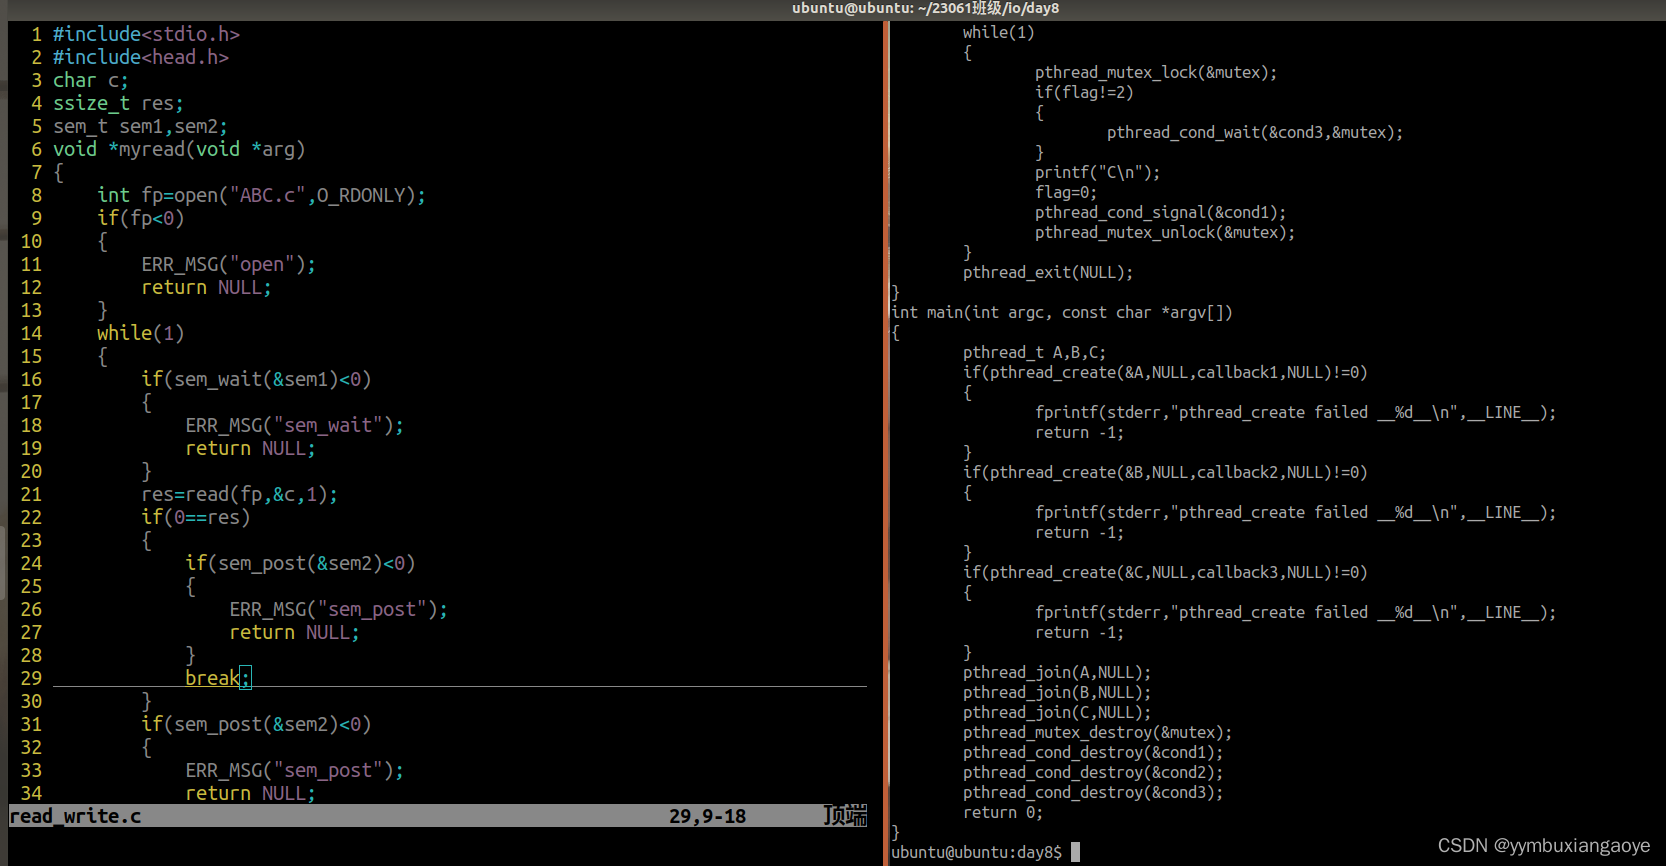This screenshot has height=866, width=1666.
Task: Click the 'pthread_cond_destroy(&cond2);' line
Action: [1092, 772]
